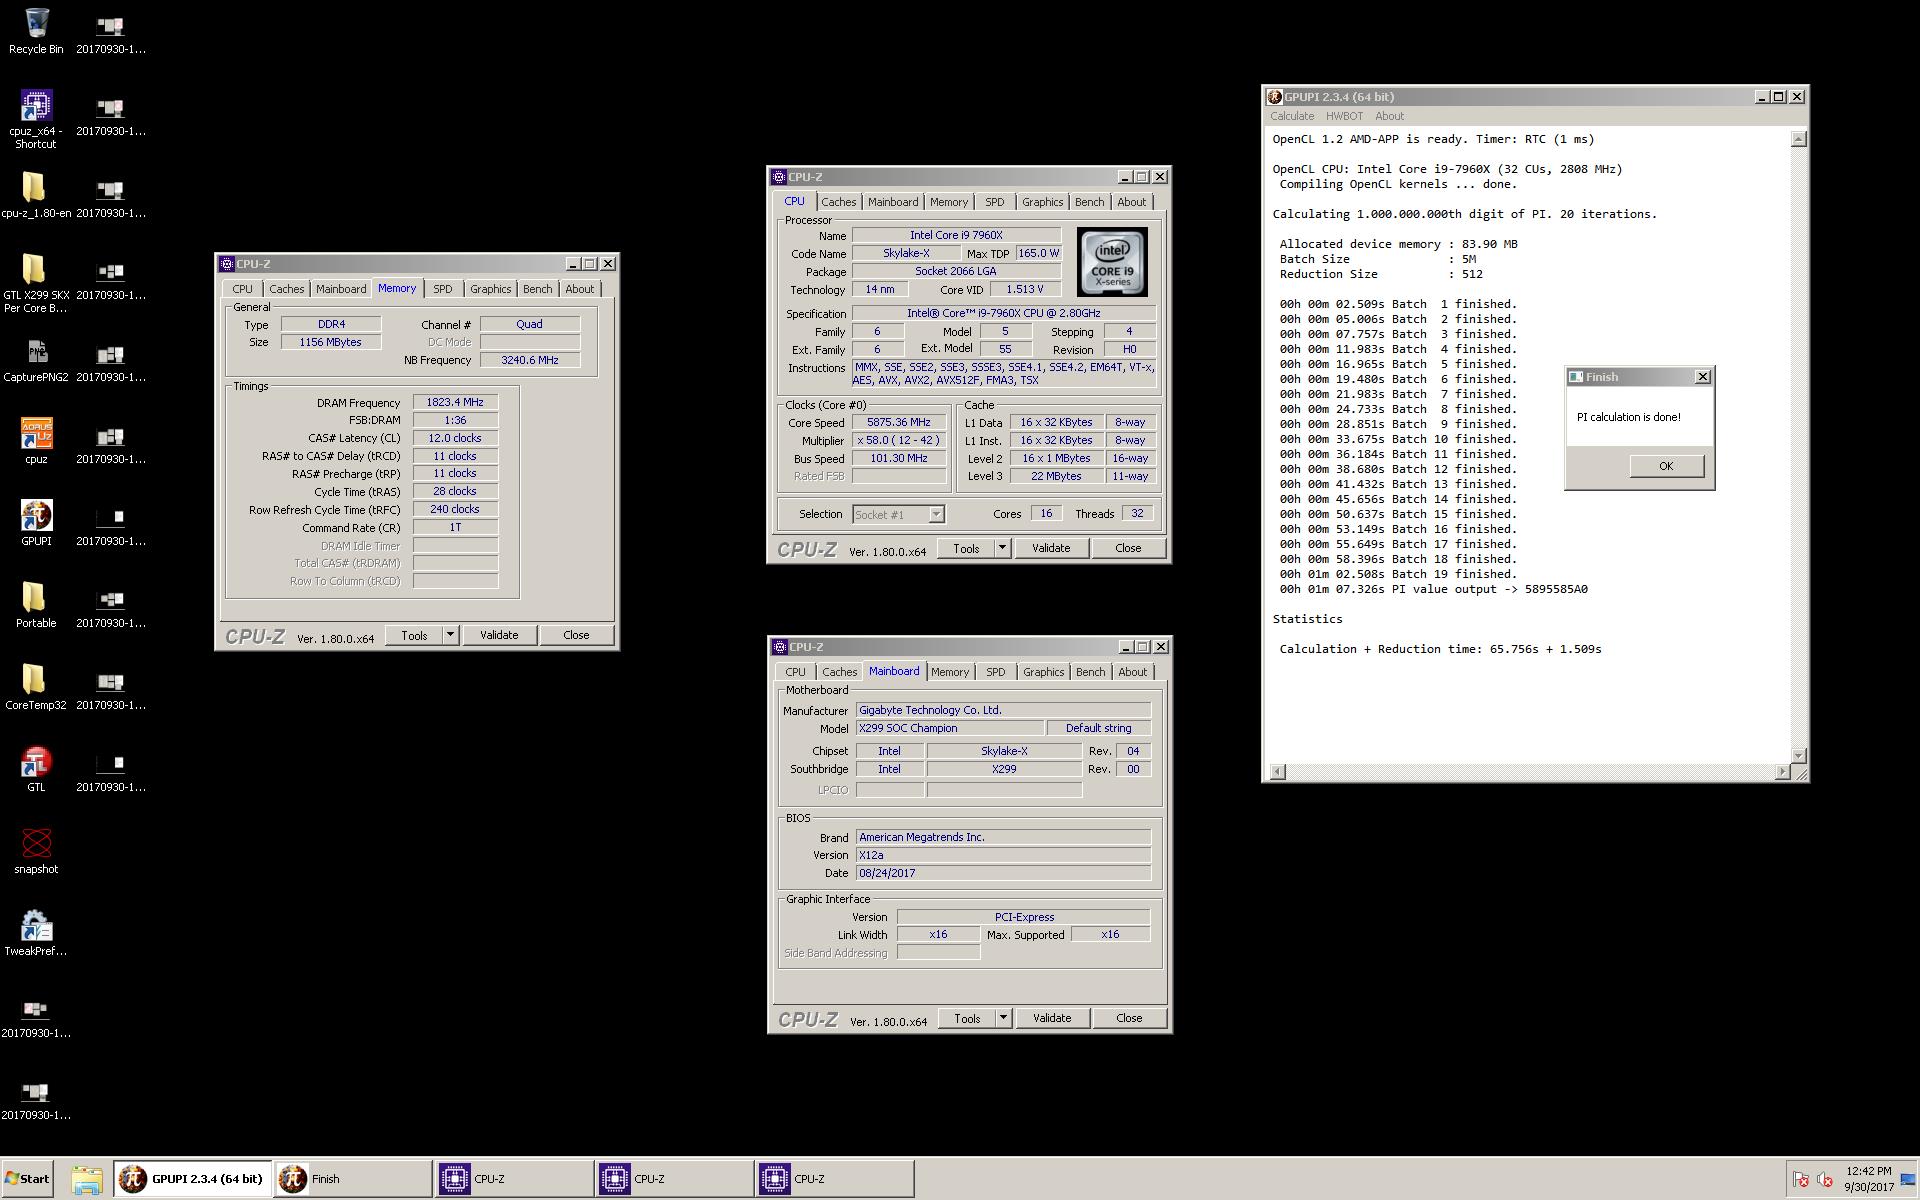
Task: Open the cpu-z_1.80-en folder icon
Action: coord(36,195)
